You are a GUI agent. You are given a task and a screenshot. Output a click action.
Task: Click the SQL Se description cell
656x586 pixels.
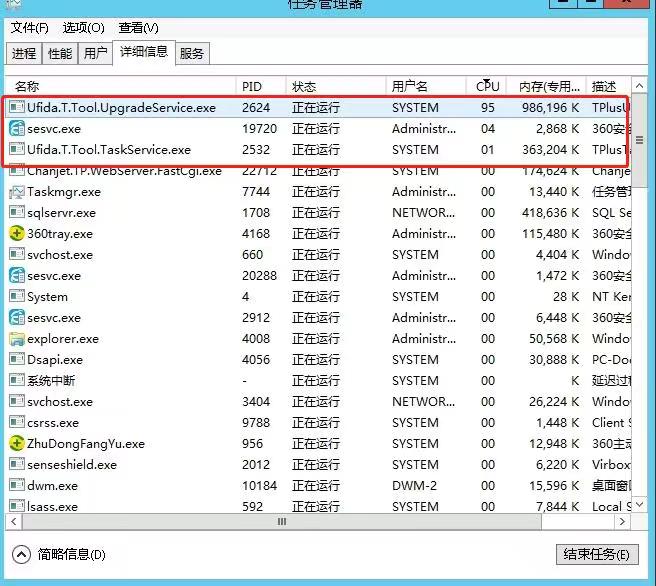point(611,212)
